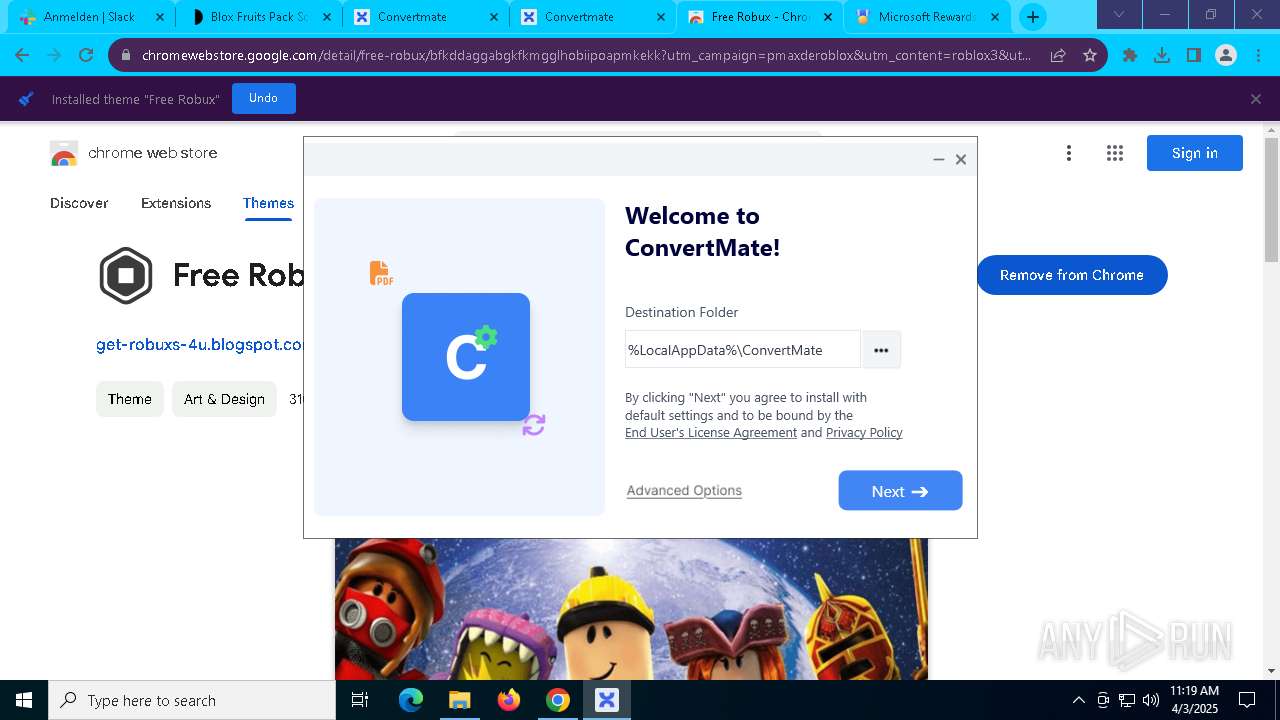The image size is (1280, 720).
Task: Launch Firefox from taskbar
Action: [509, 700]
